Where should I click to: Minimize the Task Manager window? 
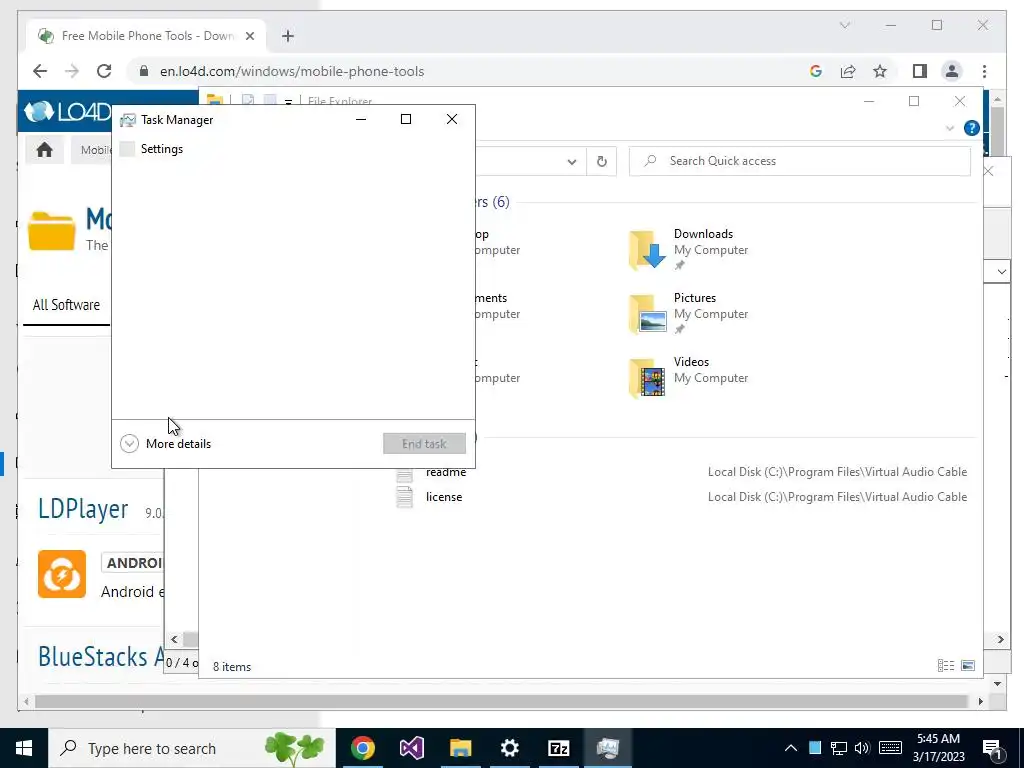click(x=360, y=119)
